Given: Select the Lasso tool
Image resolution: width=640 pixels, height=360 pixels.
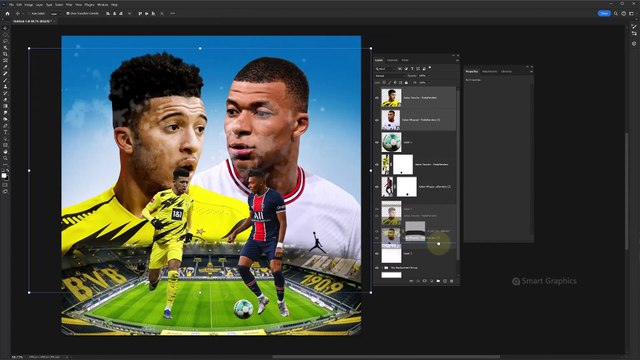Looking at the screenshot, I should (x=5, y=41).
